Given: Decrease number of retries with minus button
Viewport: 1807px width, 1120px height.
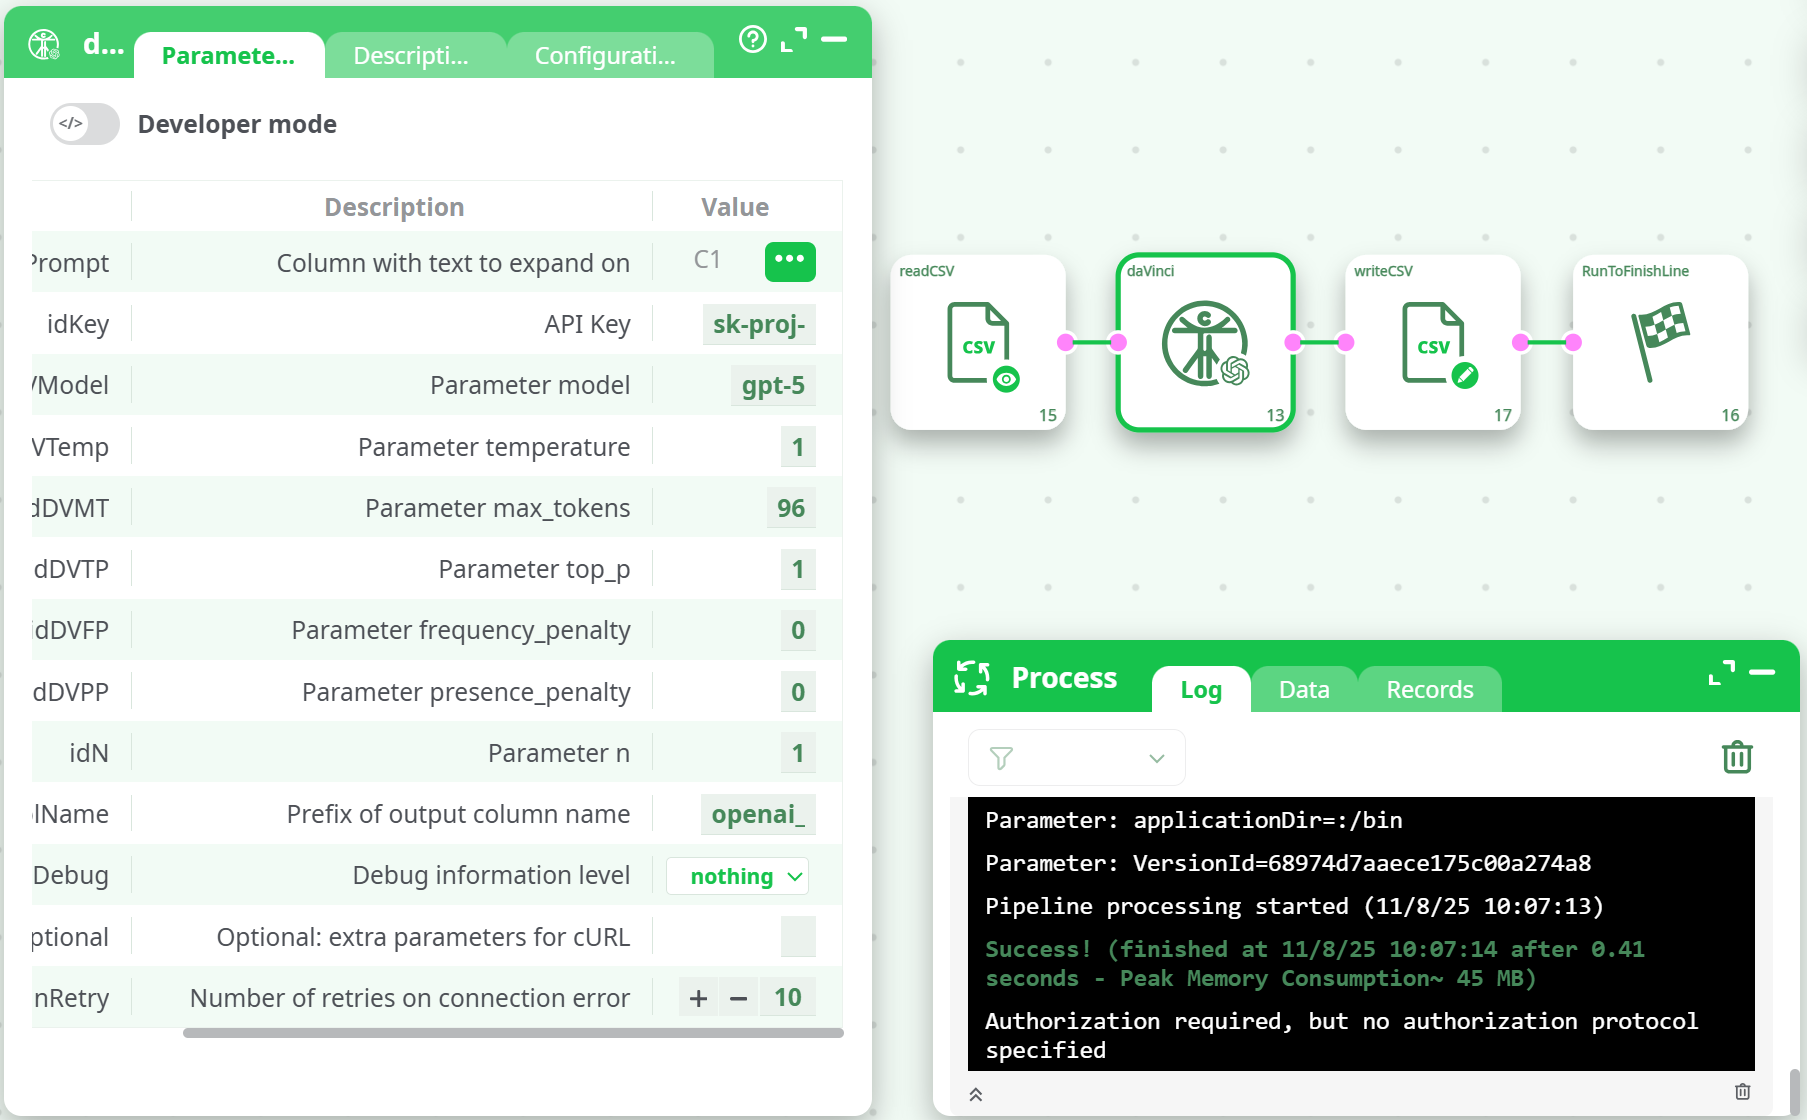Looking at the screenshot, I should click(739, 998).
